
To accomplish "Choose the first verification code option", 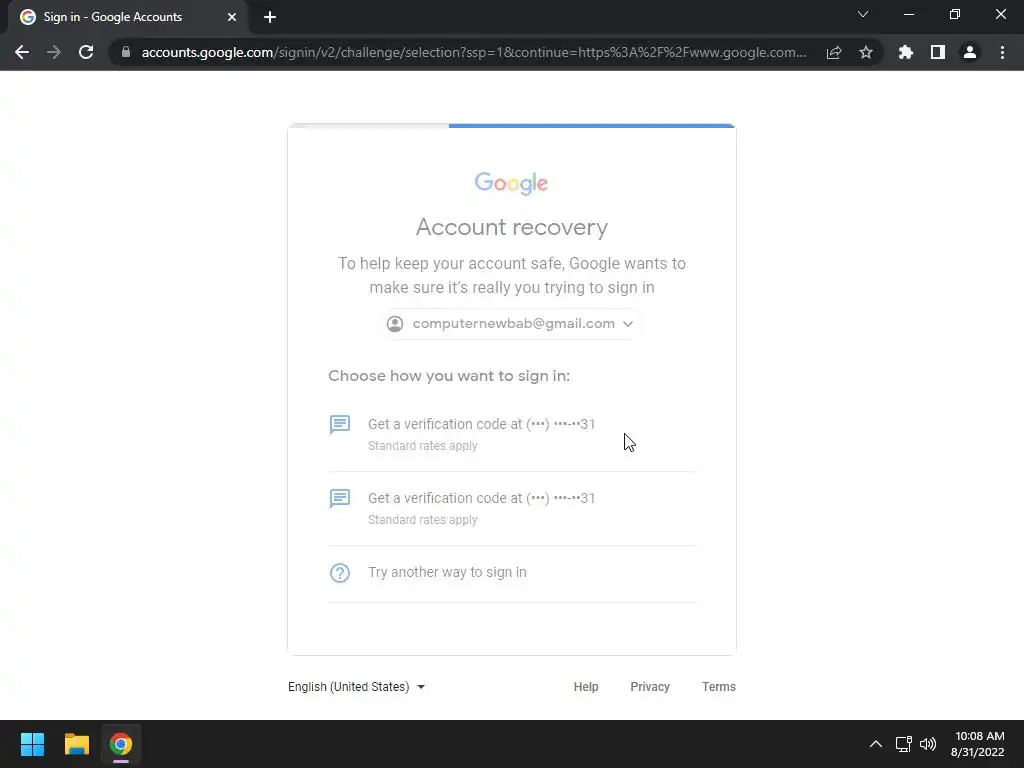I will tap(512, 434).
